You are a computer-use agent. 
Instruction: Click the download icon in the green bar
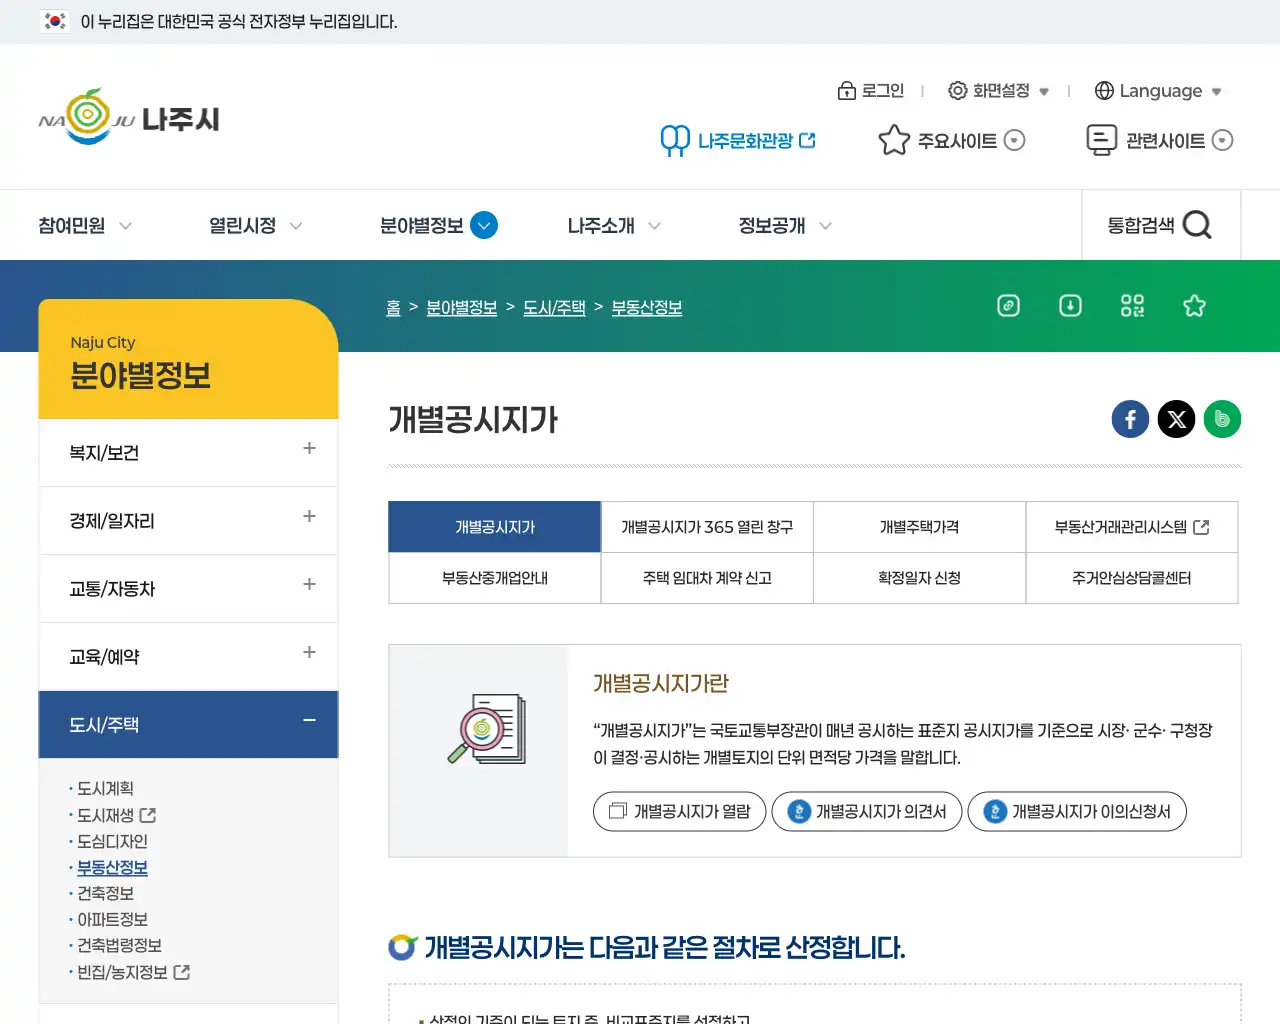click(1070, 307)
